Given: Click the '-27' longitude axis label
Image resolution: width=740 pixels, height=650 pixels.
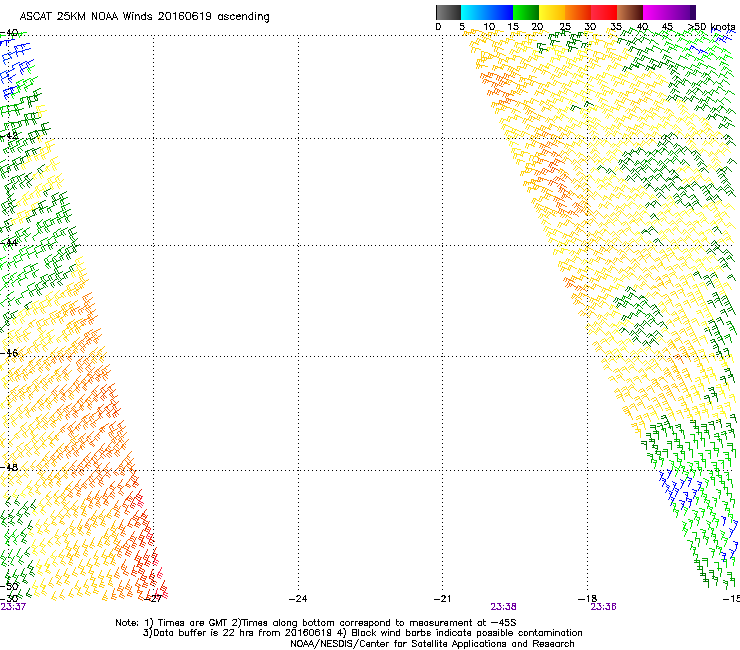Looking at the screenshot, I should click(153, 599).
